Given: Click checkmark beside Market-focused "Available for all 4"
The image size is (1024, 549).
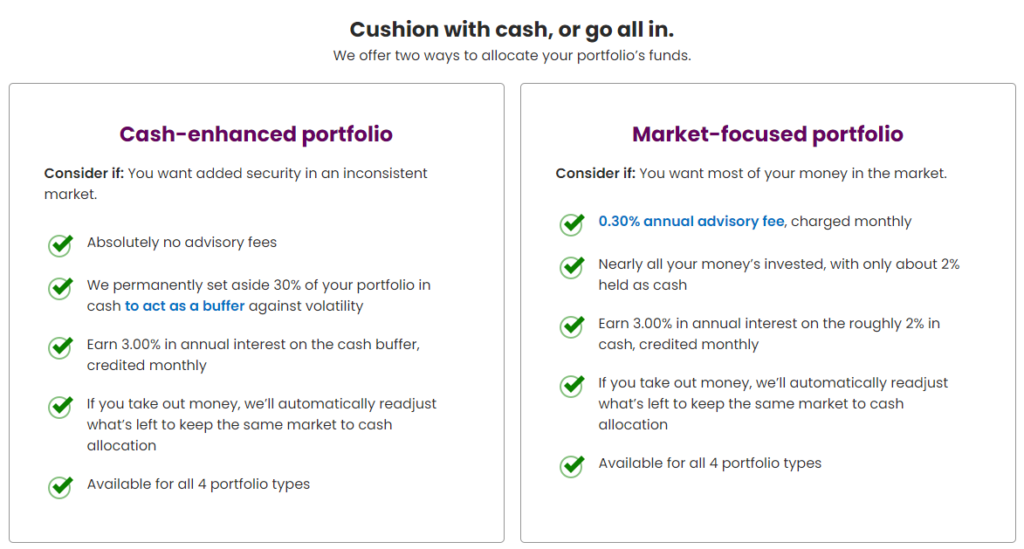Looking at the screenshot, I should (572, 465).
